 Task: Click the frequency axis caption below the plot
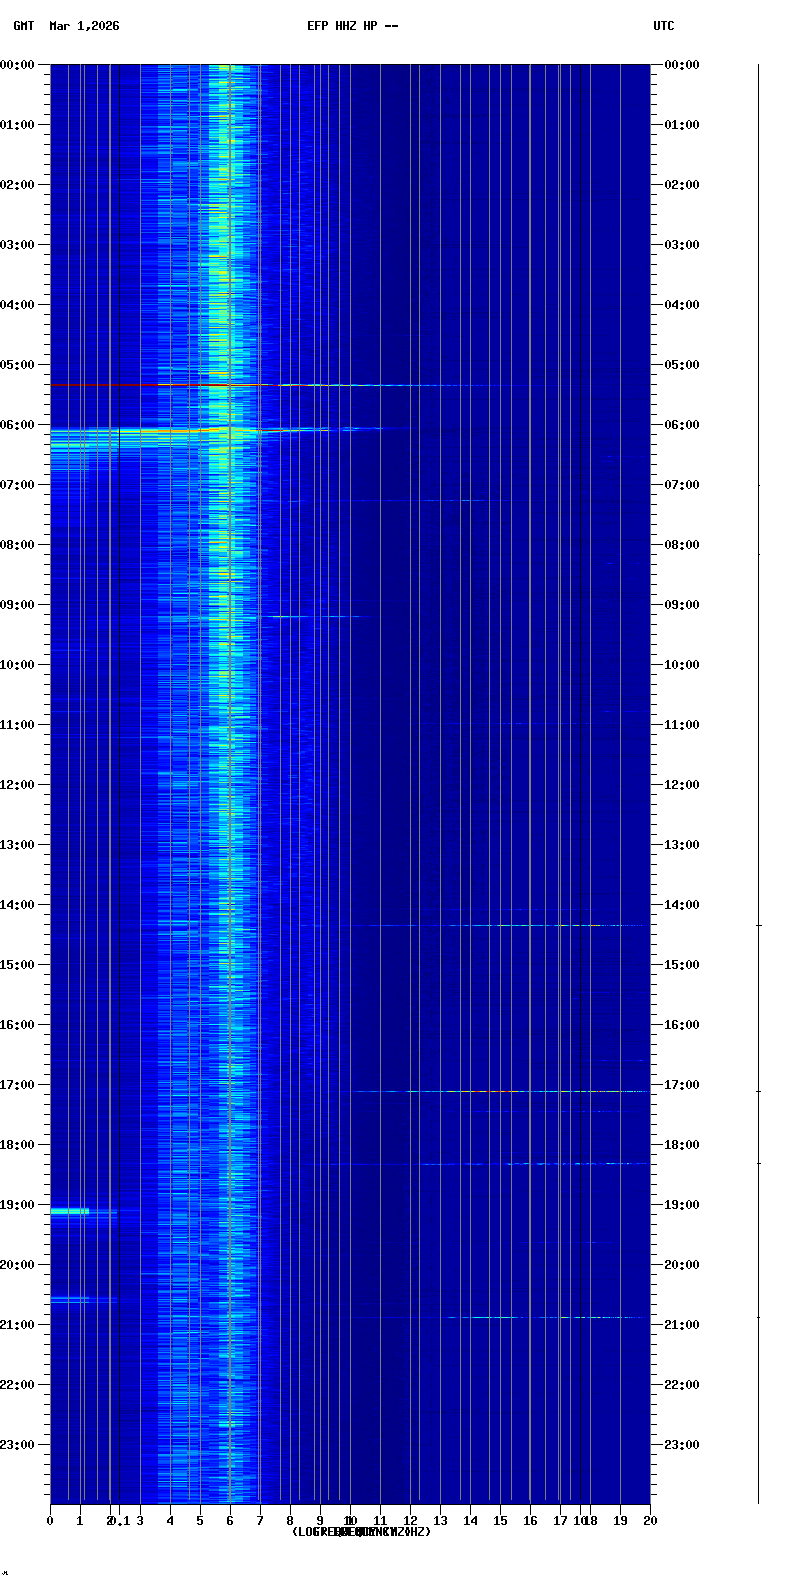[x=361, y=1532]
